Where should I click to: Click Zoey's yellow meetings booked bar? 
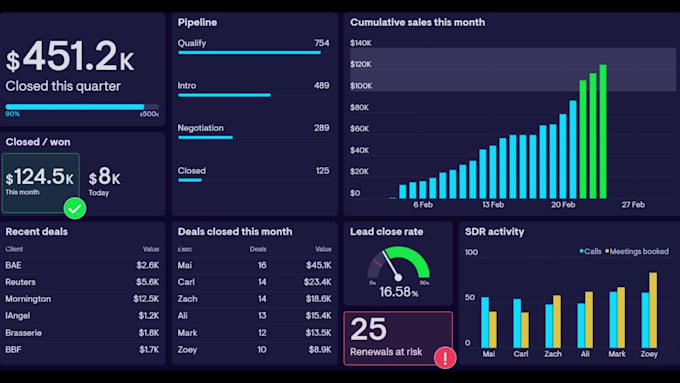pyautogui.click(x=653, y=310)
